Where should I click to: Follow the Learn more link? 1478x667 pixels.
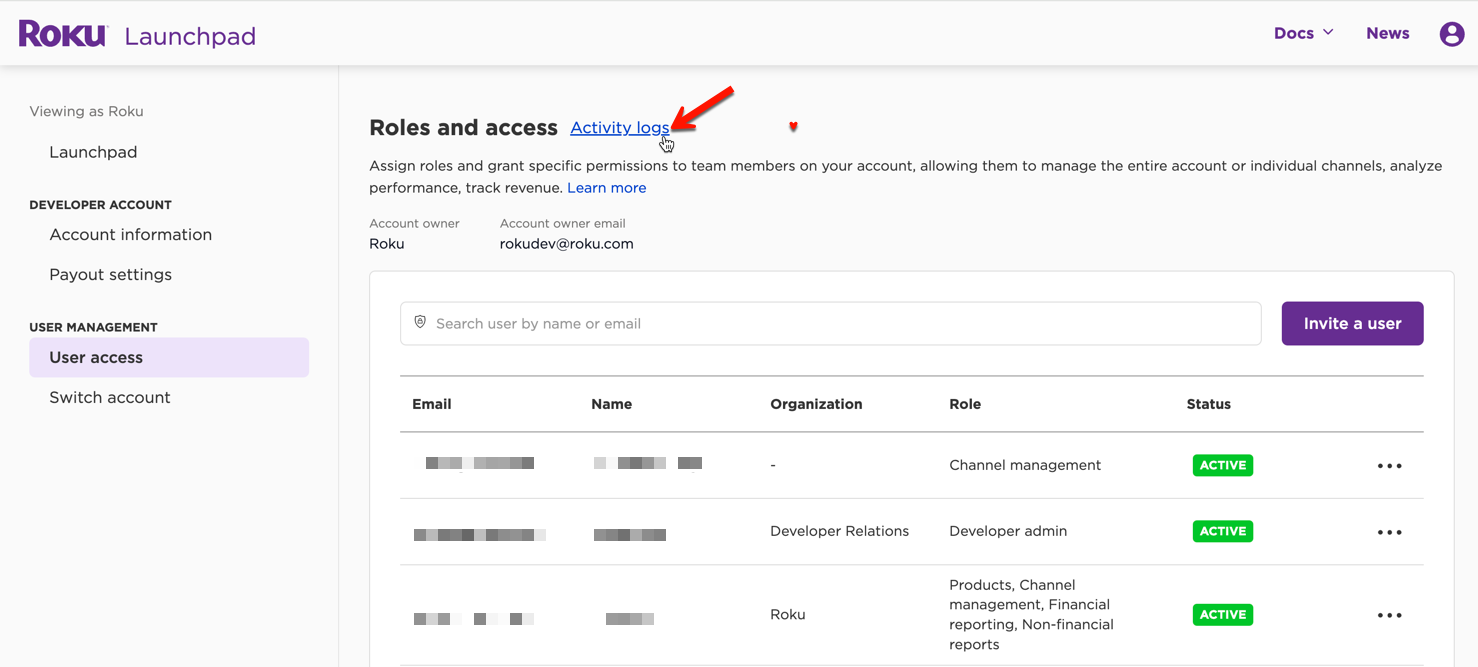606,188
